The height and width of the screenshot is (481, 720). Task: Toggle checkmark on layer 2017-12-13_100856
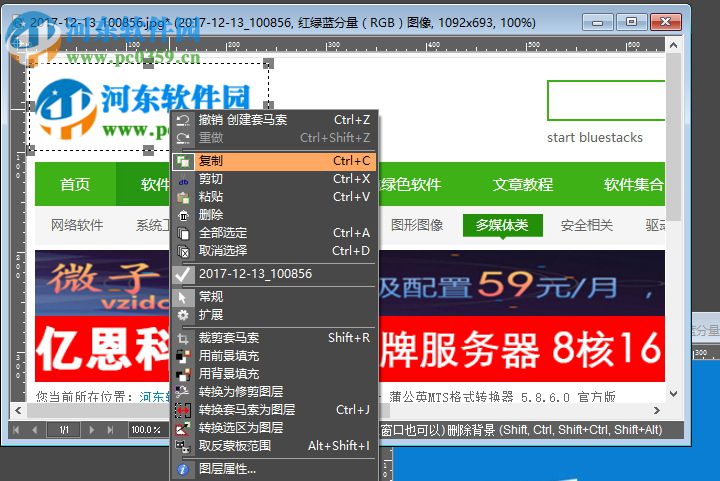(x=183, y=274)
